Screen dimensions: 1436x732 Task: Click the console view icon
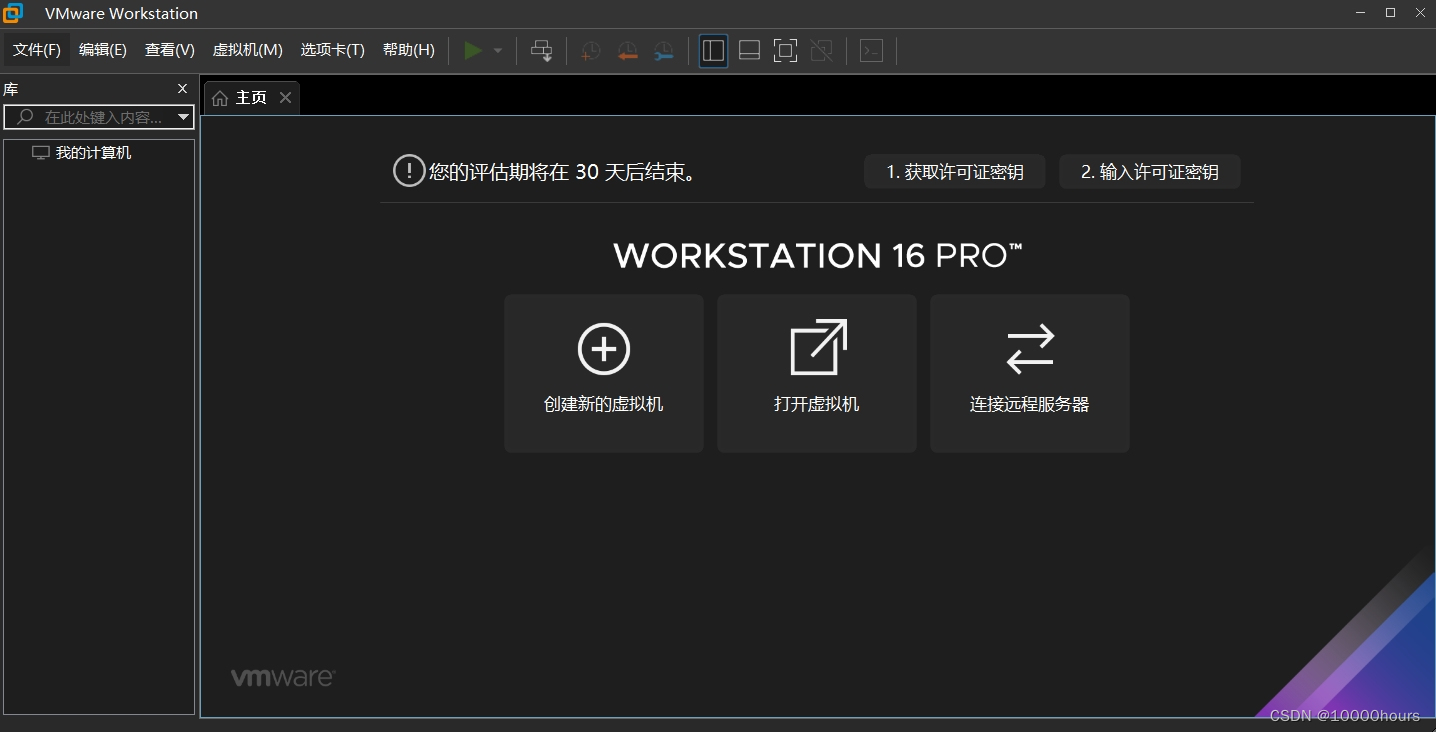871,50
